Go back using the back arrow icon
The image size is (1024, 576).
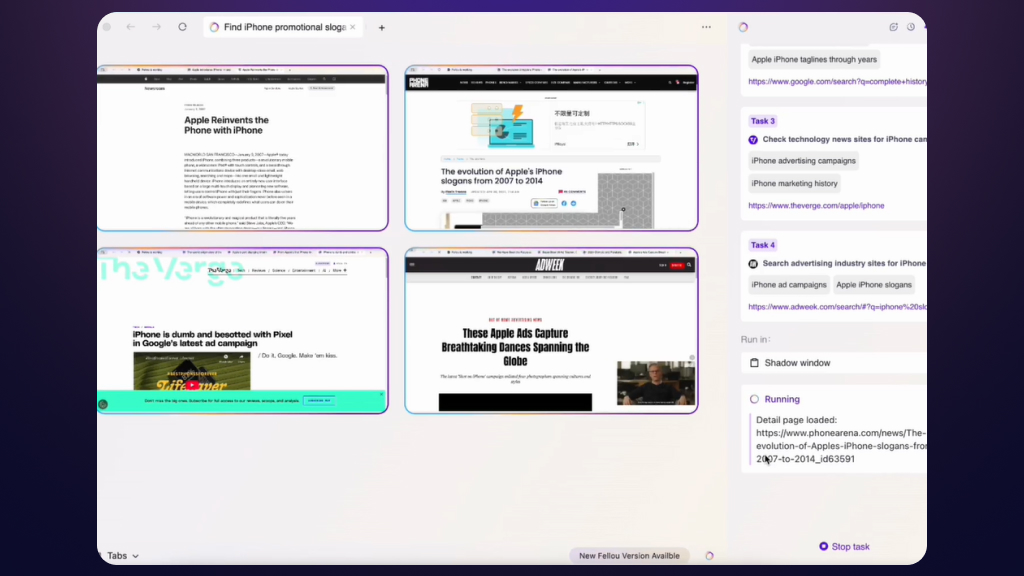click(130, 27)
